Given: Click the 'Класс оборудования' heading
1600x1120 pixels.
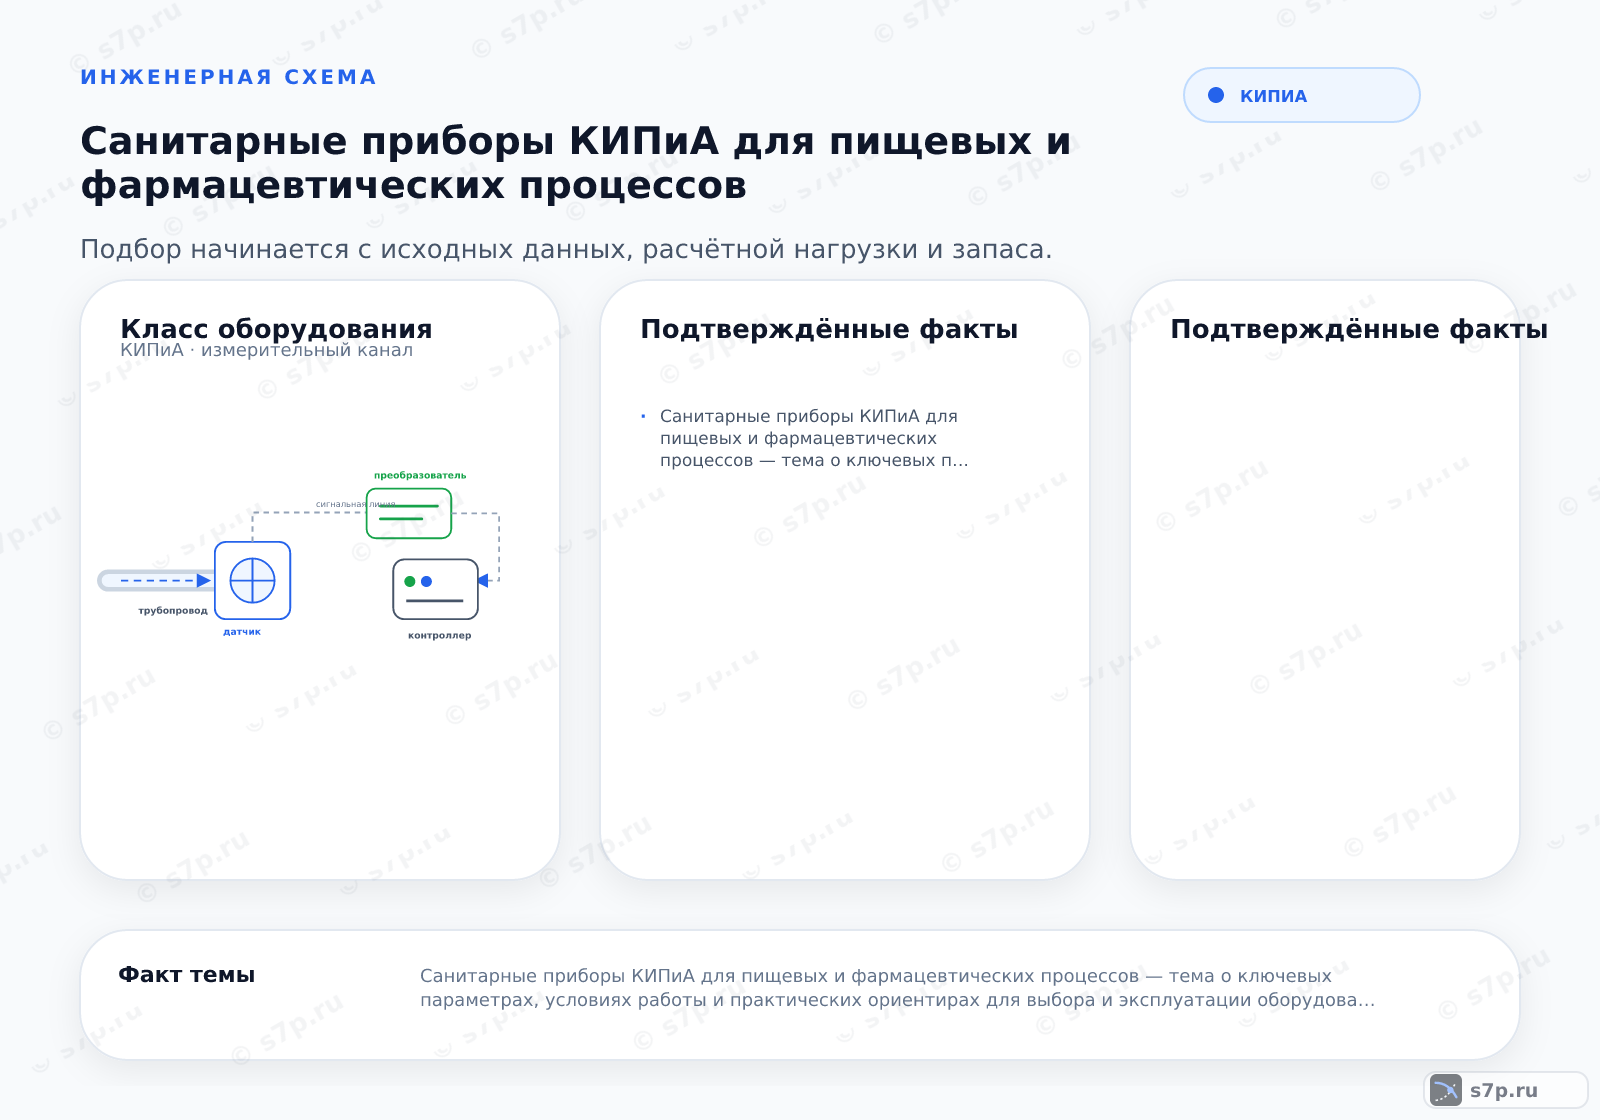Looking at the screenshot, I should pyautogui.click(x=276, y=329).
